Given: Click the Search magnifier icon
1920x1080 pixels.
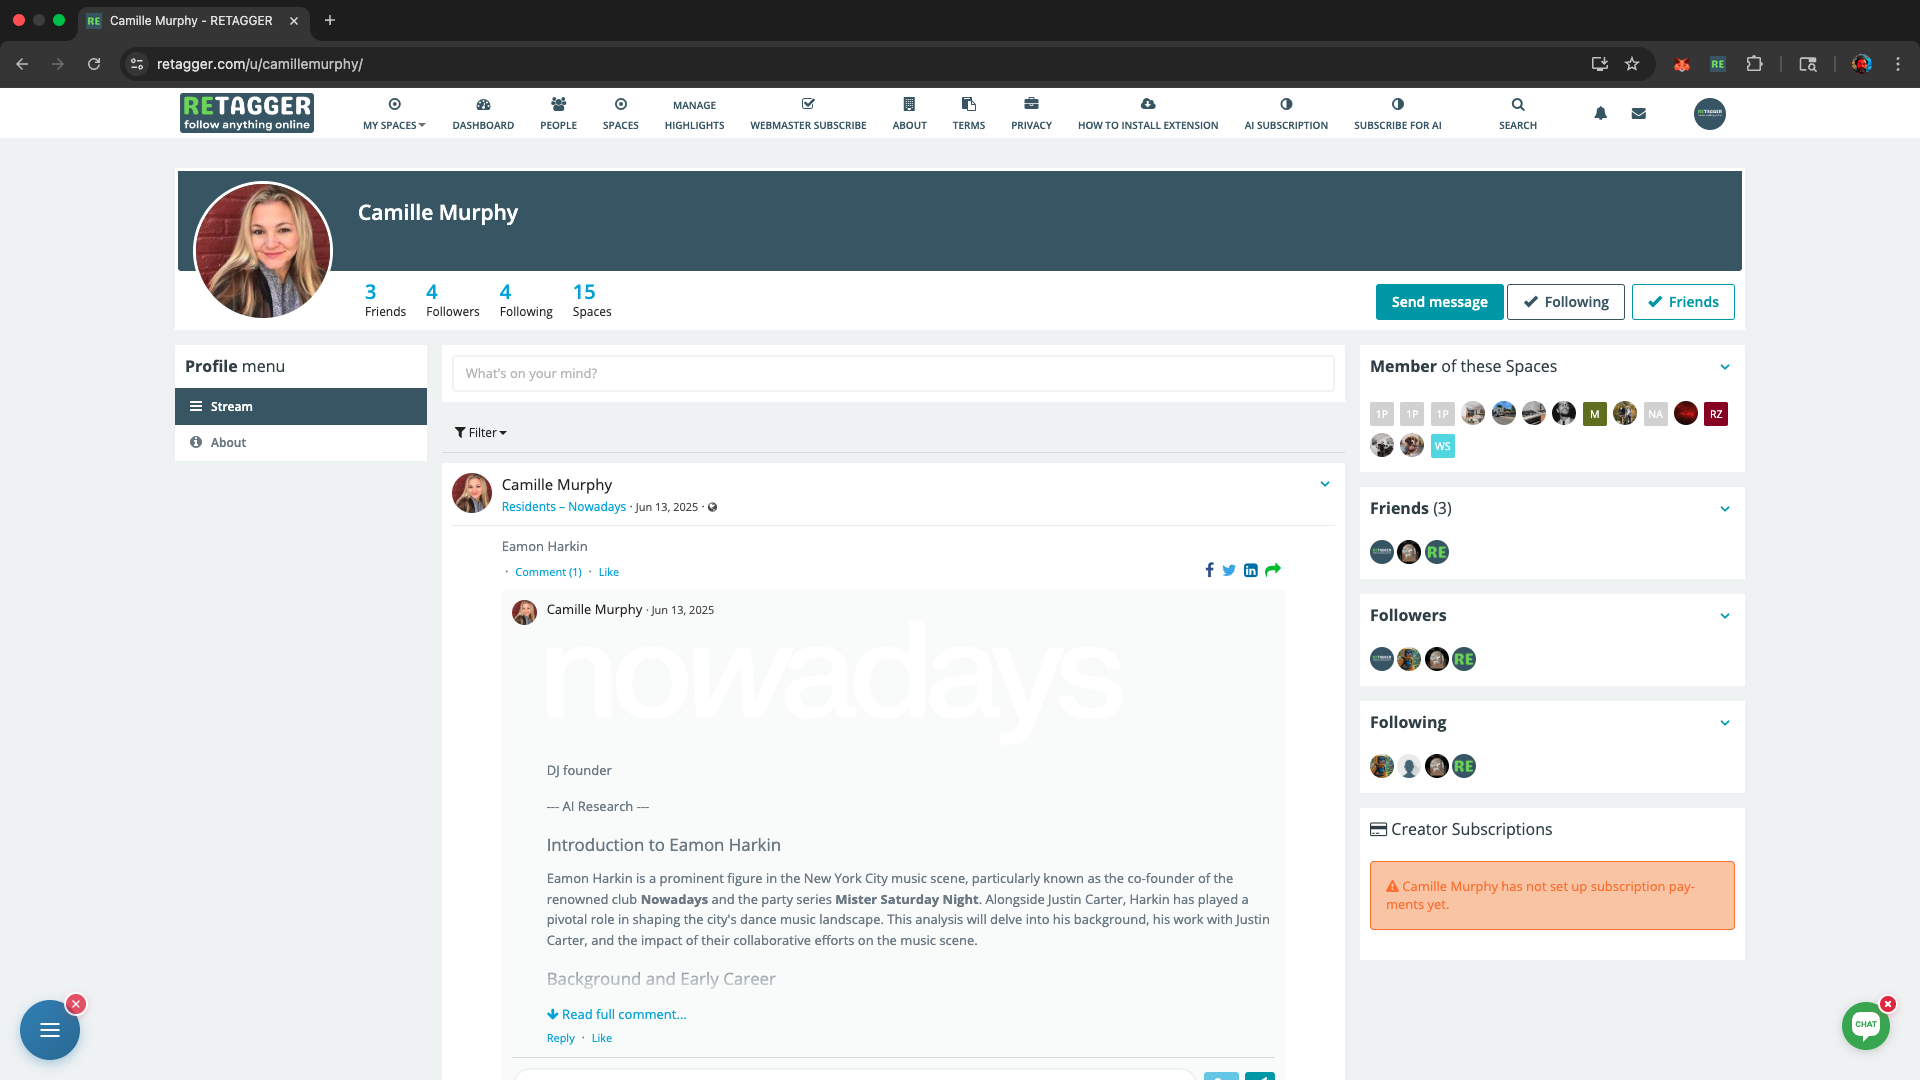Looking at the screenshot, I should tap(1517, 105).
